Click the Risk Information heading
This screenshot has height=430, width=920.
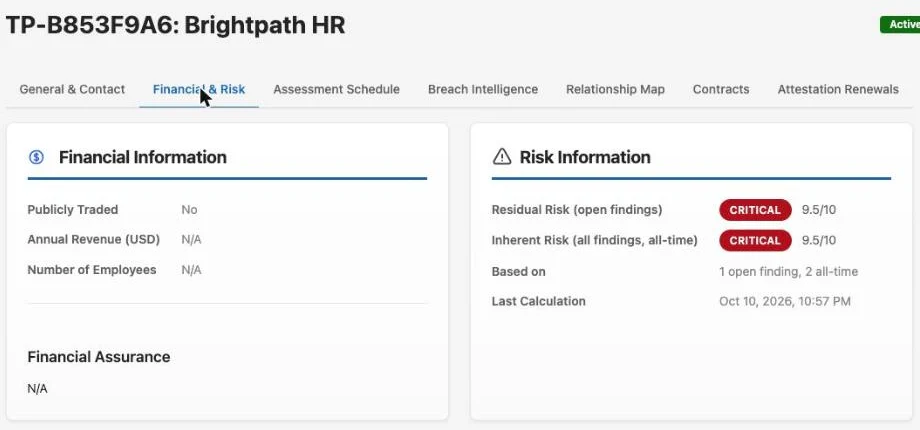pos(585,157)
